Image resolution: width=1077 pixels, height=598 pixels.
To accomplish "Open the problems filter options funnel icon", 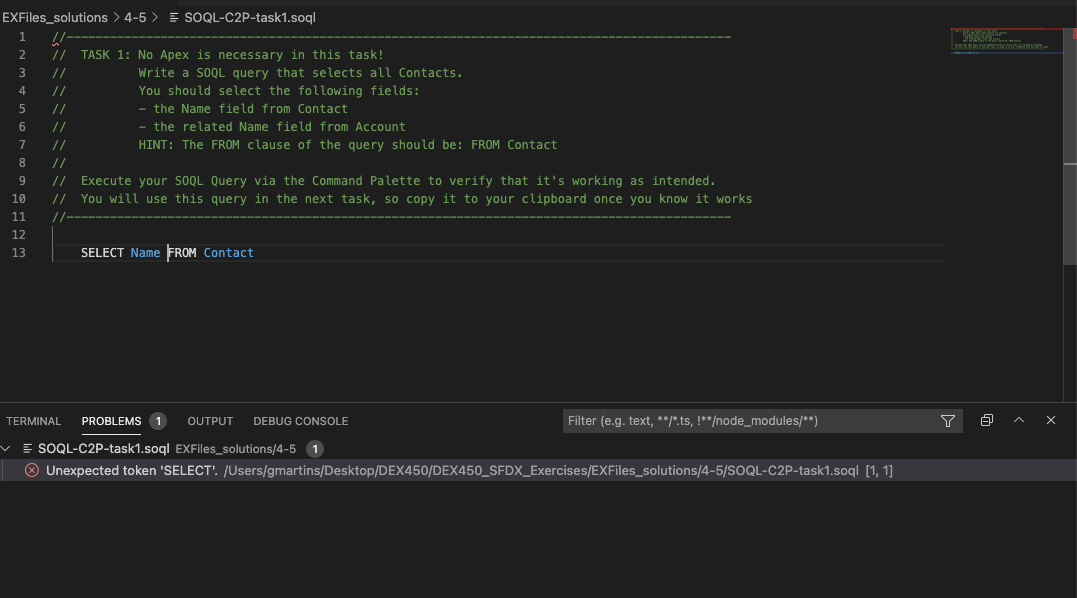I will pyautogui.click(x=948, y=421).
